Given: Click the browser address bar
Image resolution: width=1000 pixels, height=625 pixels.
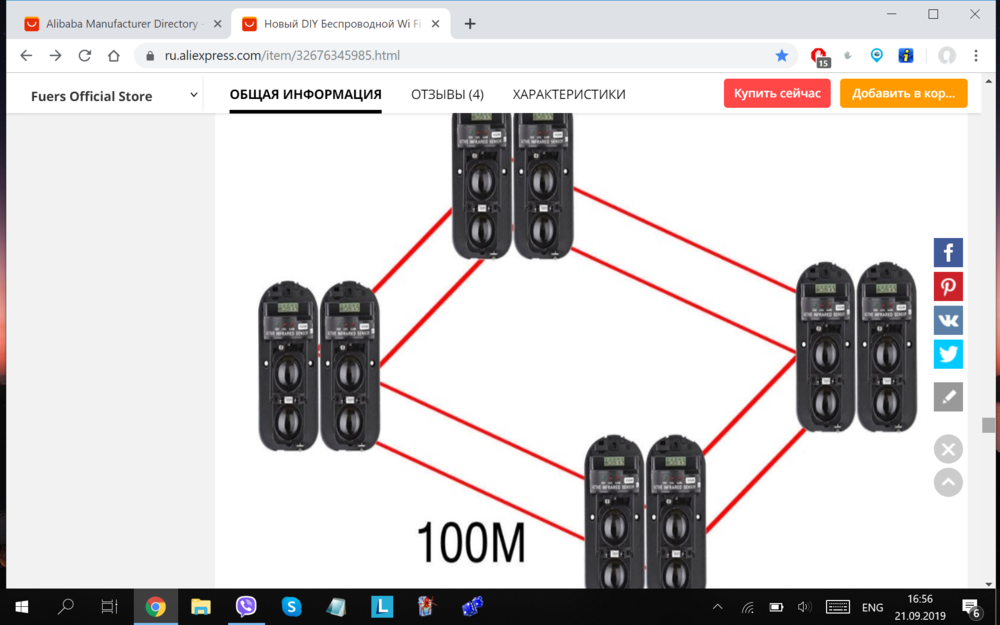Looking at the screenshot, I should tap(400, 56).
